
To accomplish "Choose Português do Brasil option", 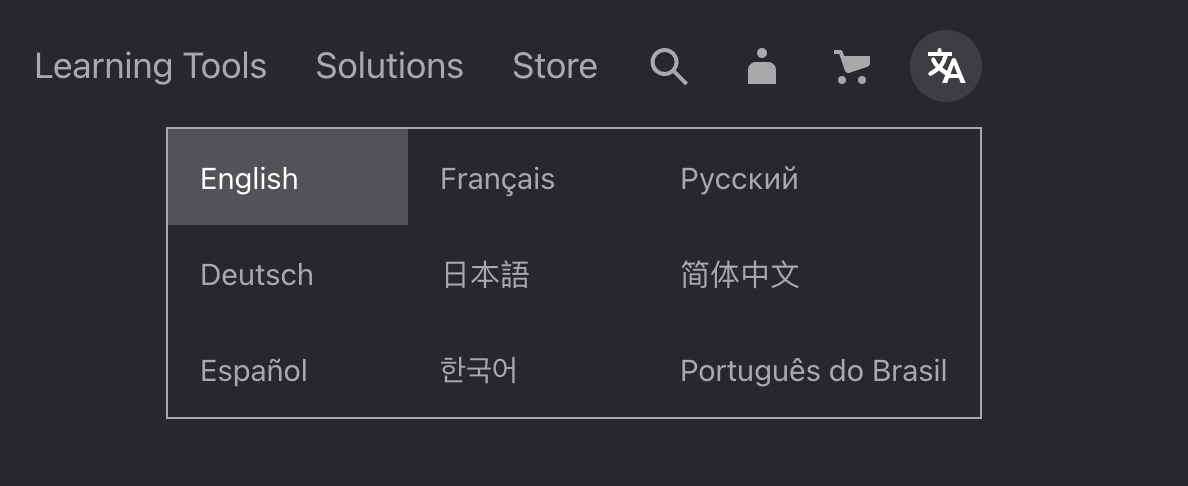I will pos(814,370).
